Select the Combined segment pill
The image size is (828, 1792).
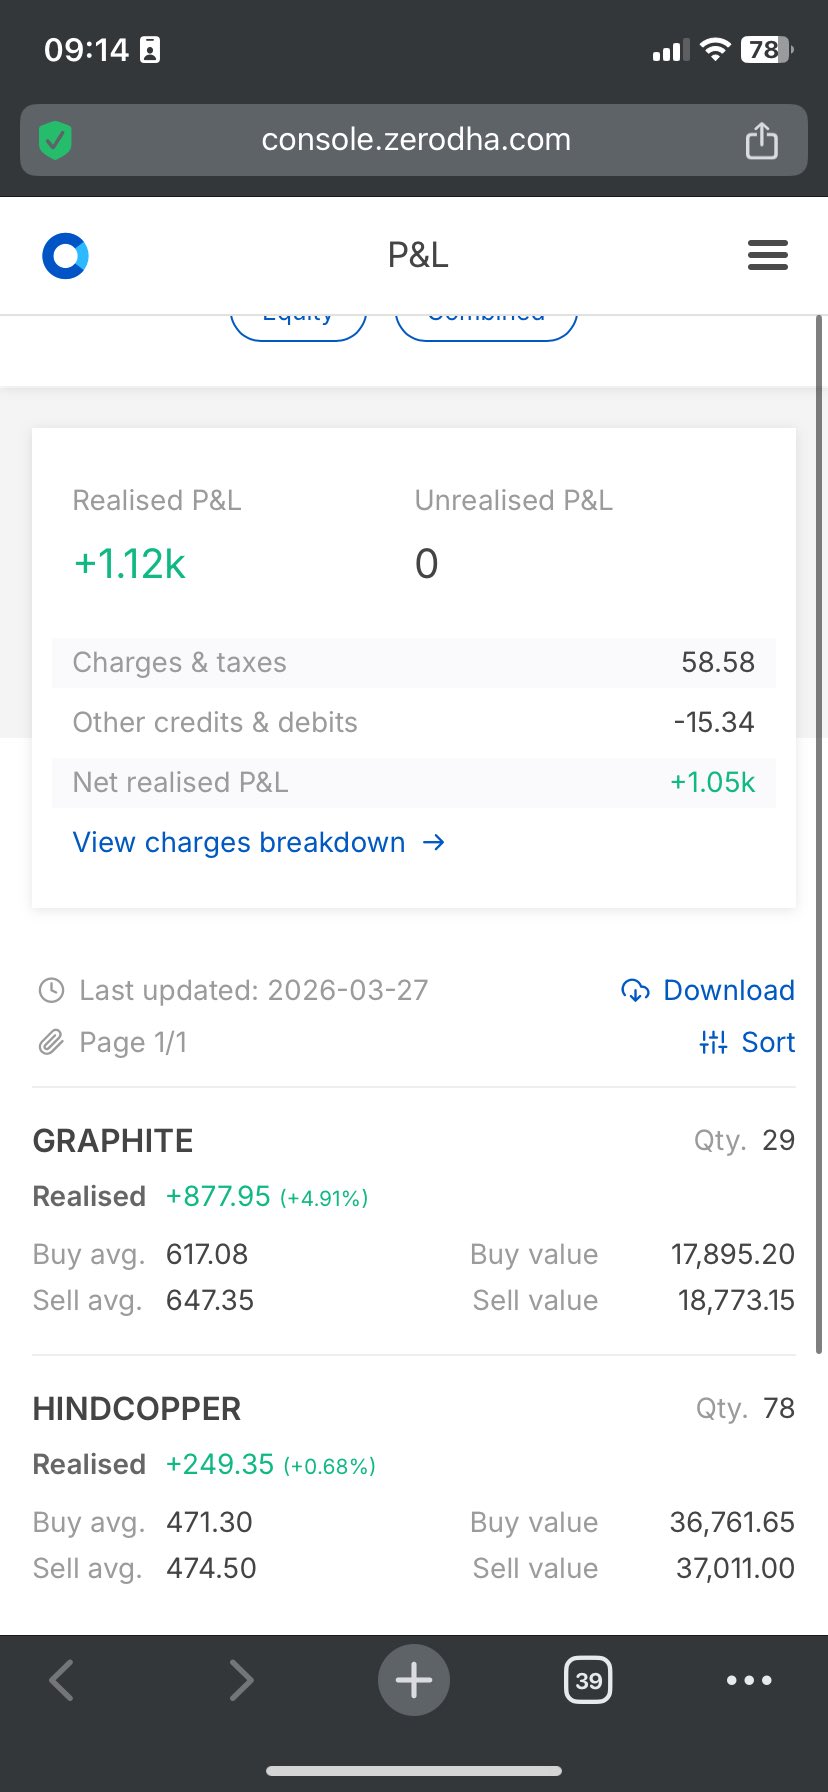click(486, 324)
